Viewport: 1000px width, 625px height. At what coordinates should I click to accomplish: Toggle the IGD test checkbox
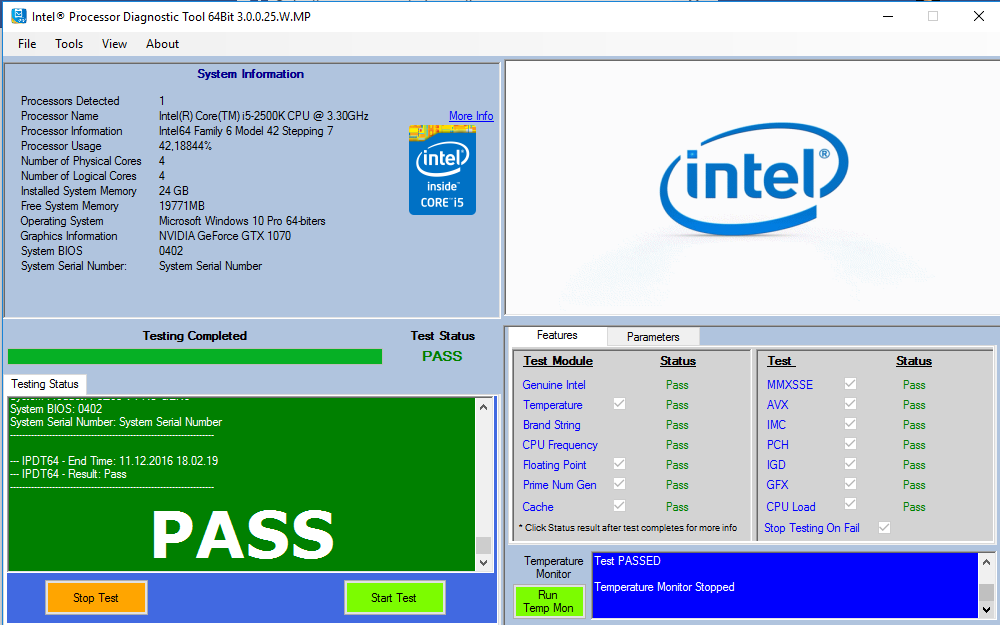tap(850, 464)
